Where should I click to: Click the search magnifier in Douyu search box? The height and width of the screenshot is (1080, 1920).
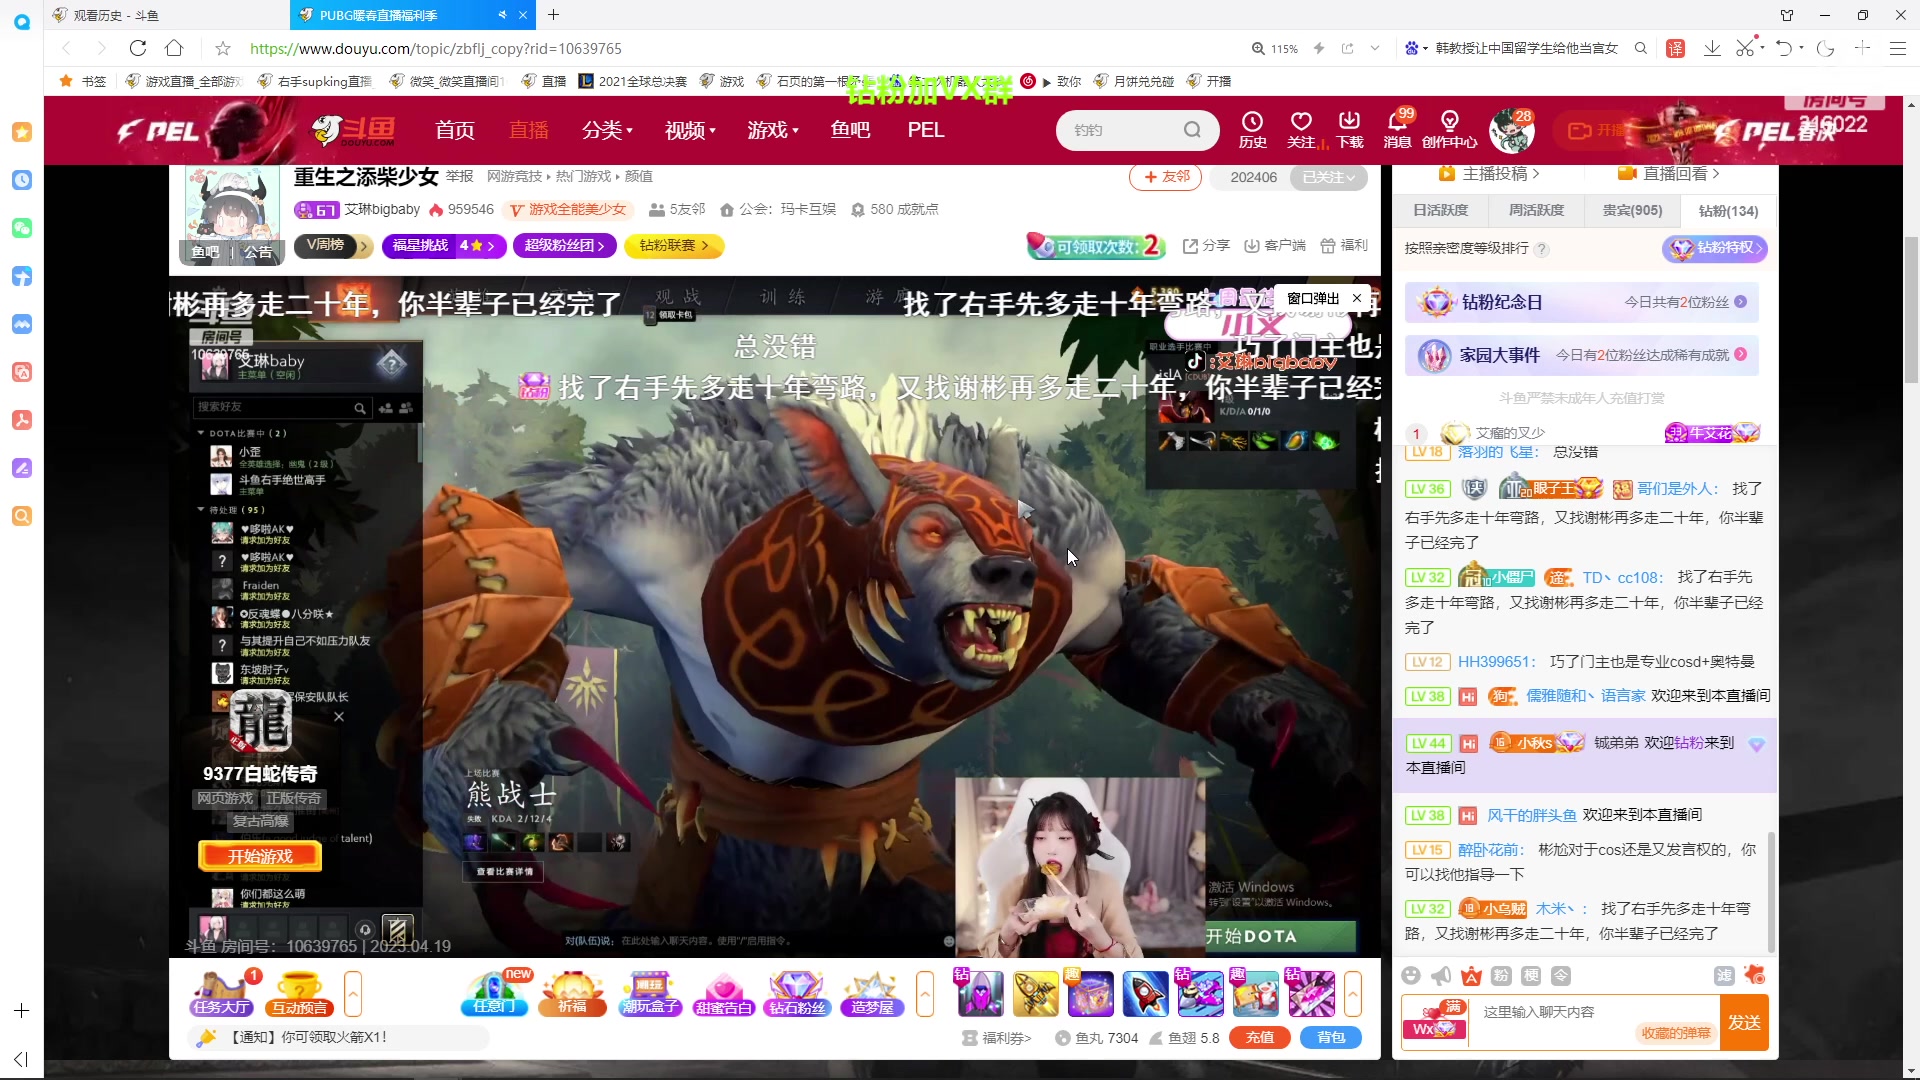click(1192, 130)
